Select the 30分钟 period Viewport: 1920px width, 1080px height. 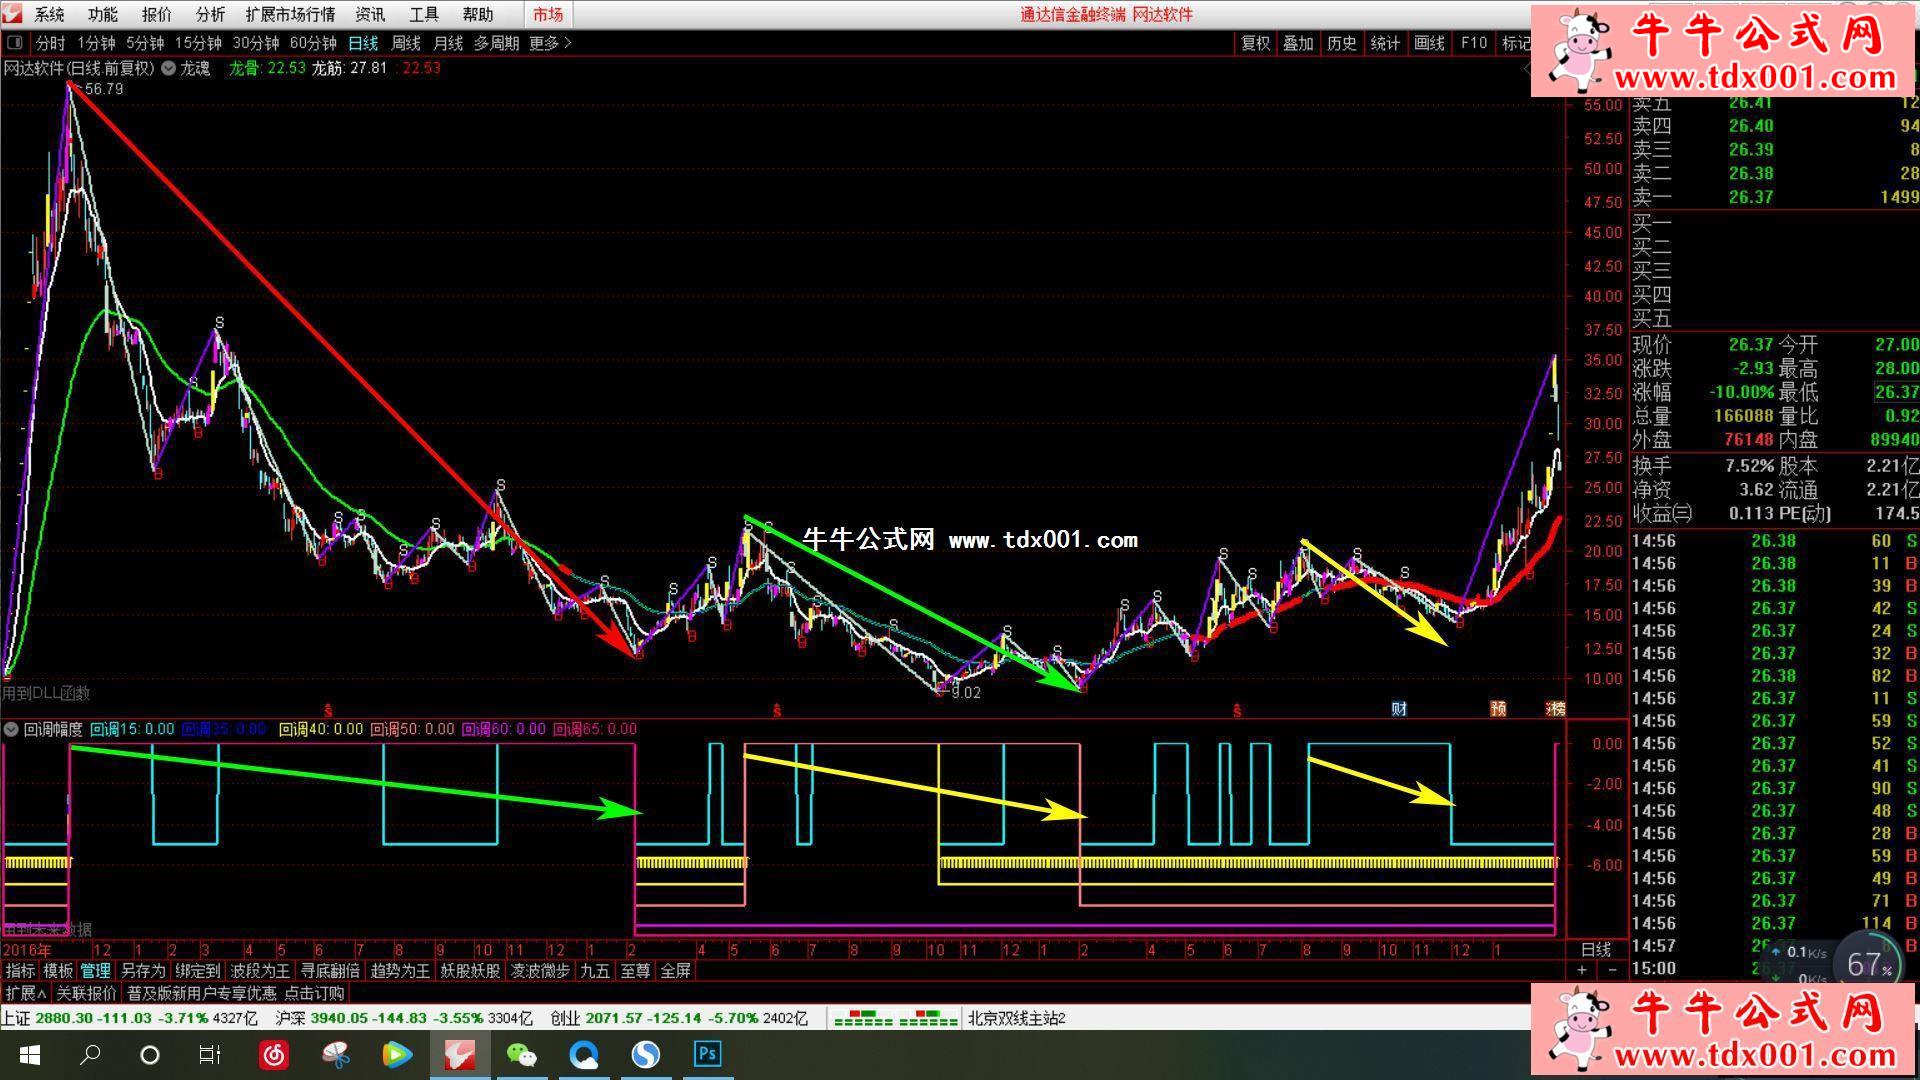click(x=256, y=43)
